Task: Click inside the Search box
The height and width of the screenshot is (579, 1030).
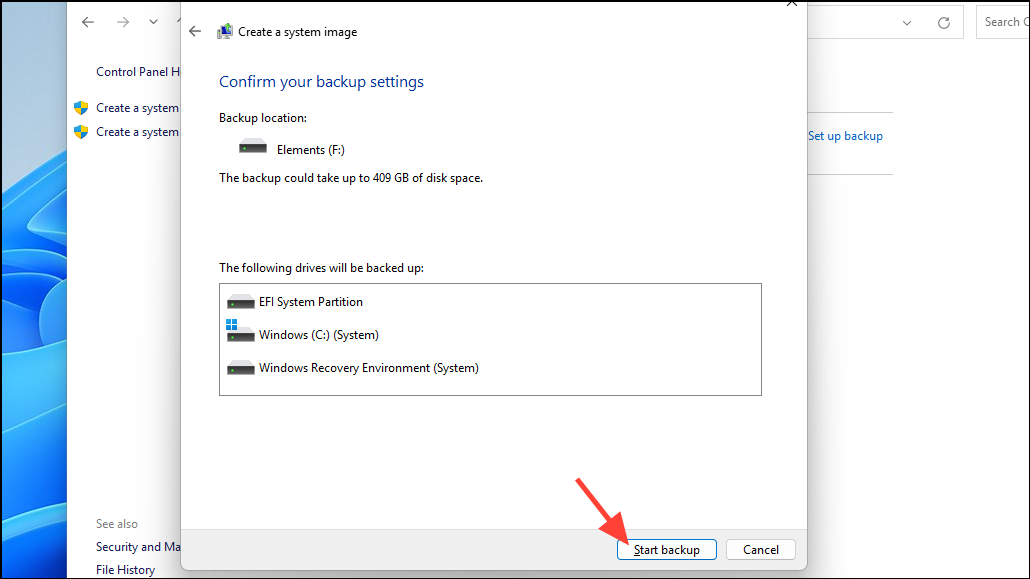Action: (x=1003, y=21)
